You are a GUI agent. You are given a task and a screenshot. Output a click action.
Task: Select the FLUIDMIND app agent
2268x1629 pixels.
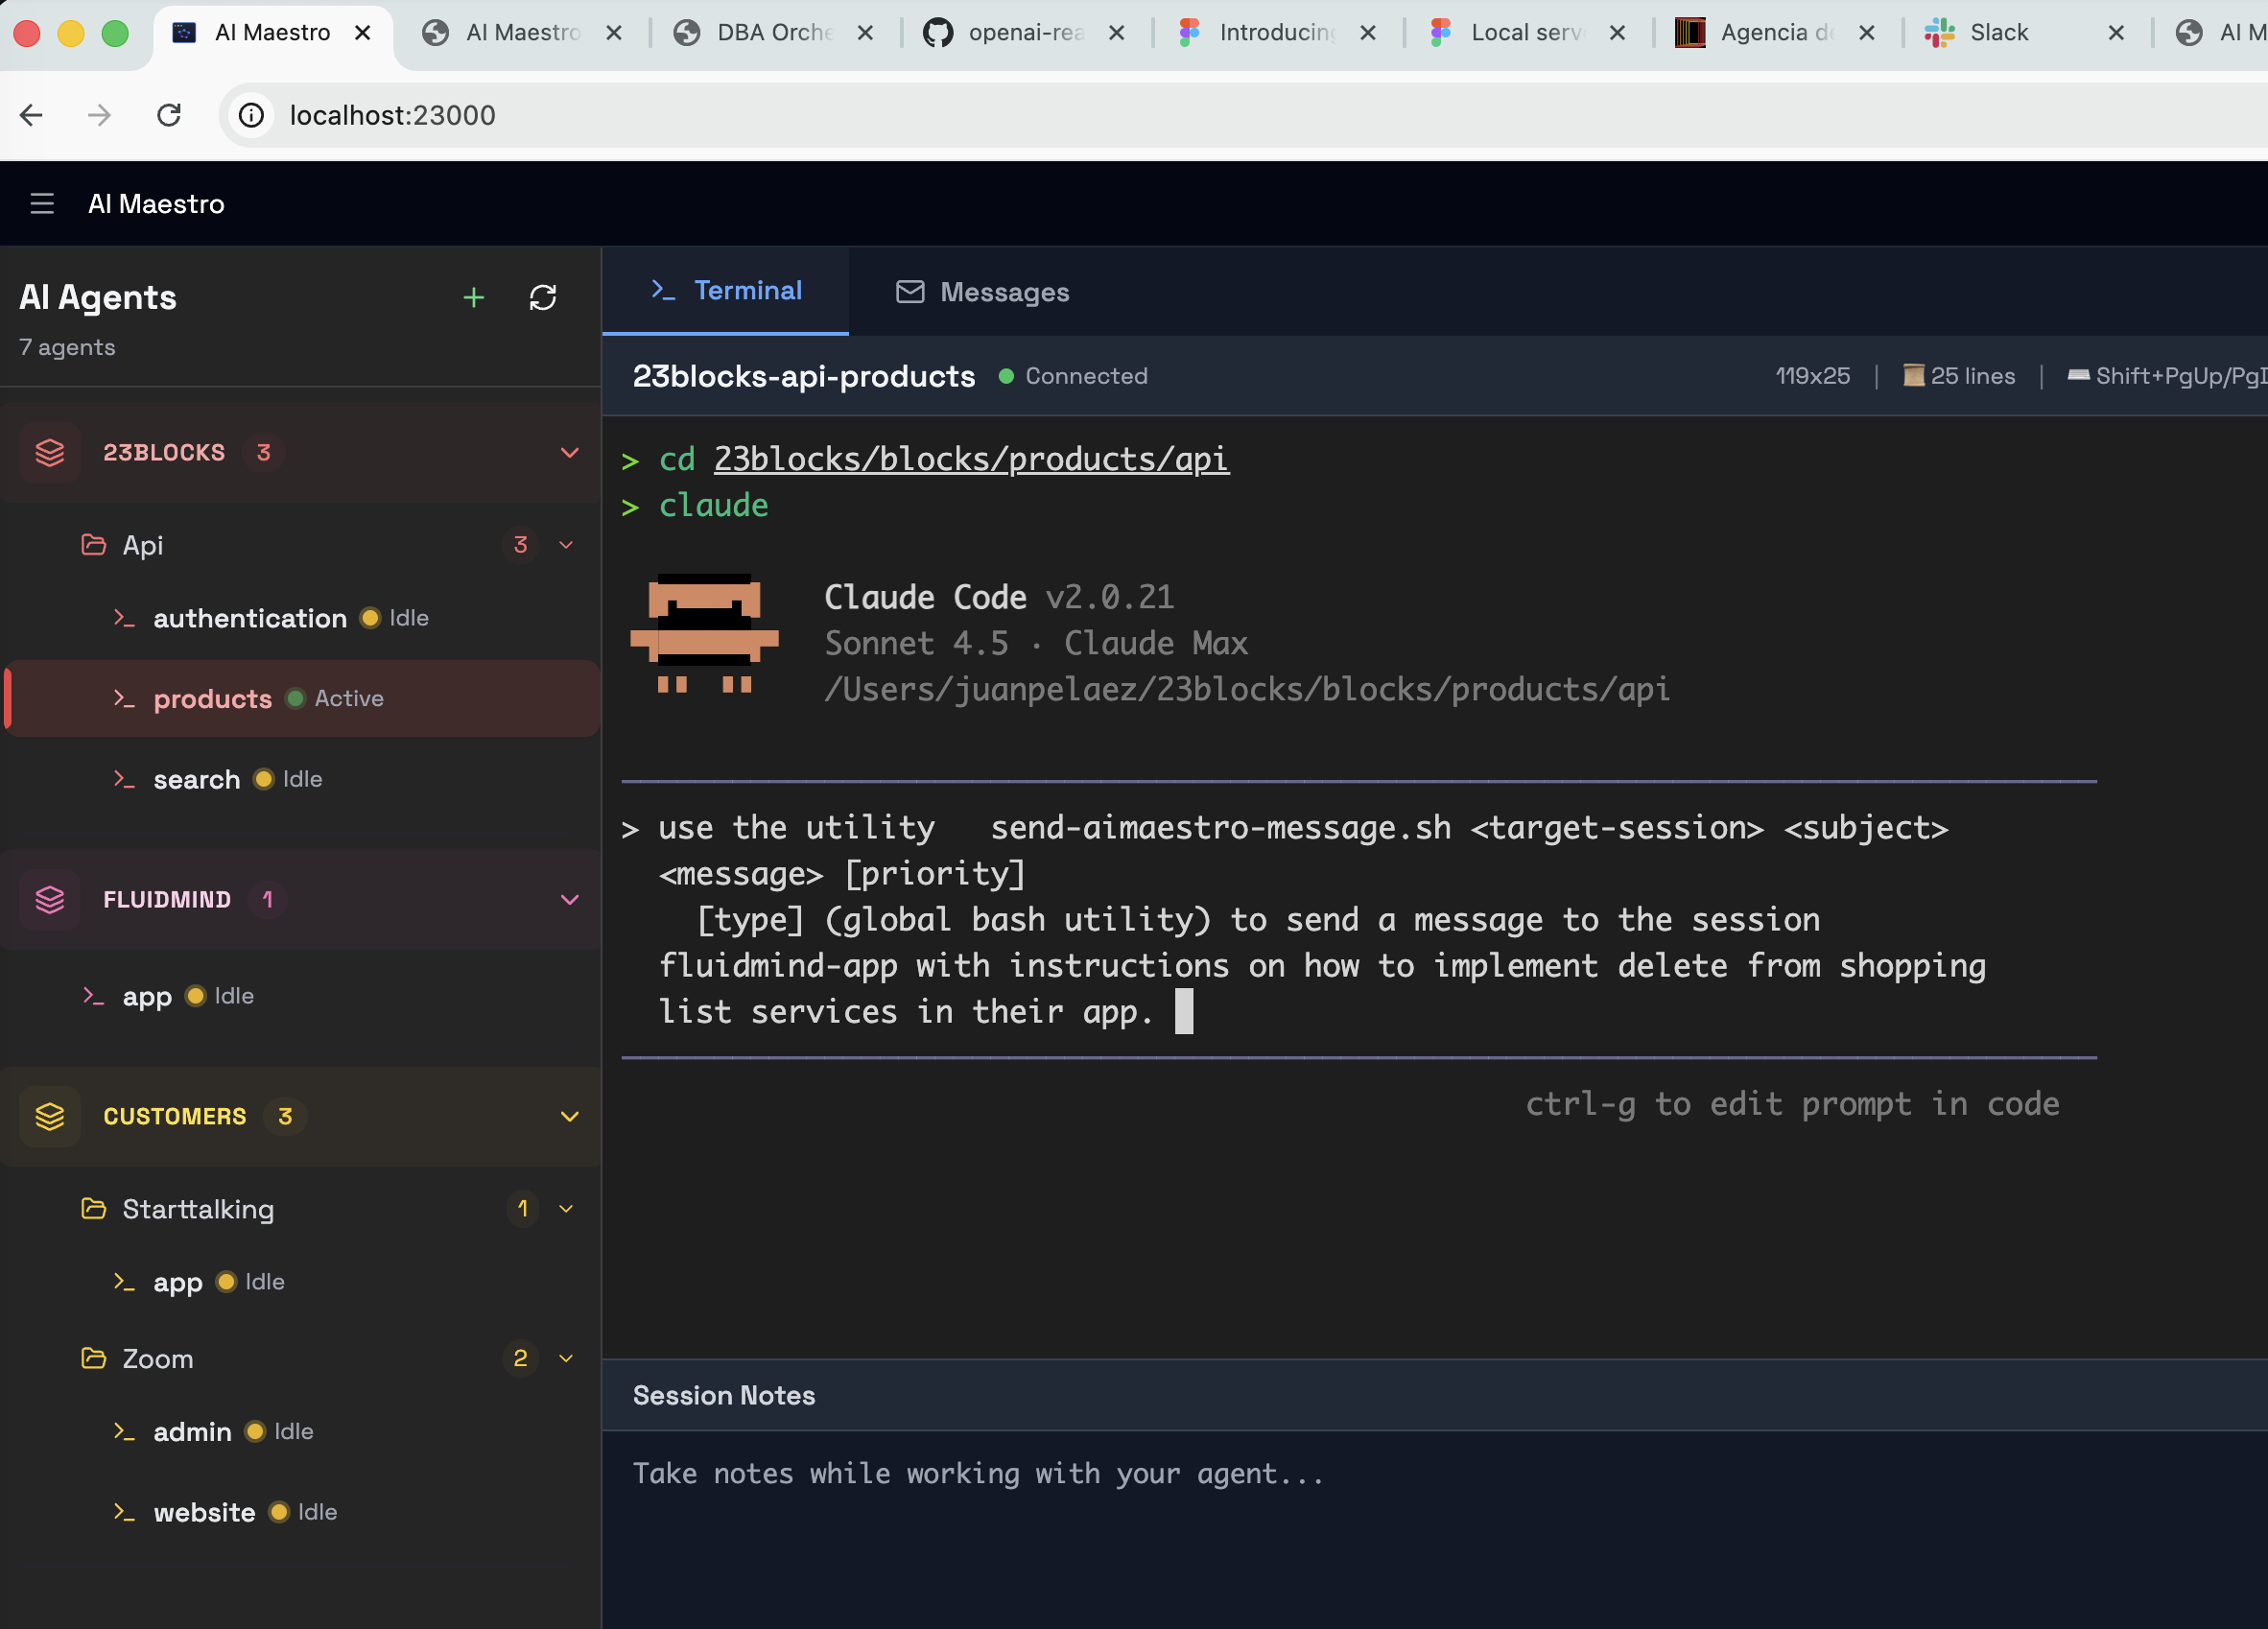(x=300, y=996)
